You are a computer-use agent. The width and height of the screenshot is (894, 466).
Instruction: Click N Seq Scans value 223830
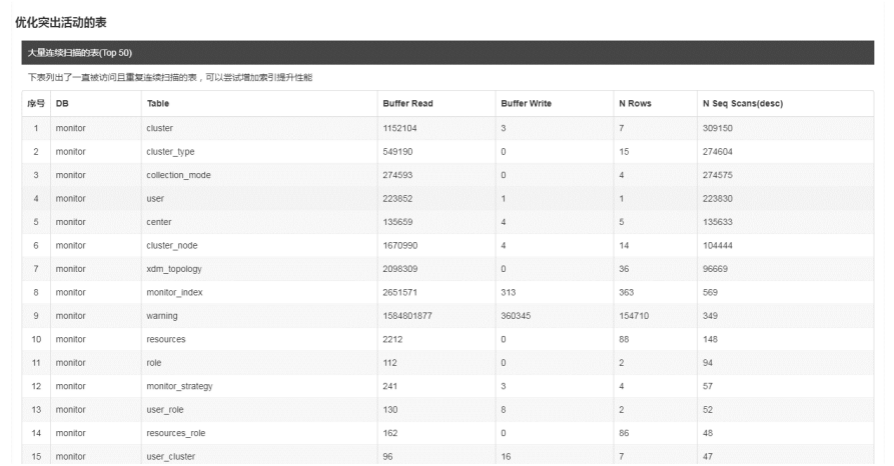[717, 198]
